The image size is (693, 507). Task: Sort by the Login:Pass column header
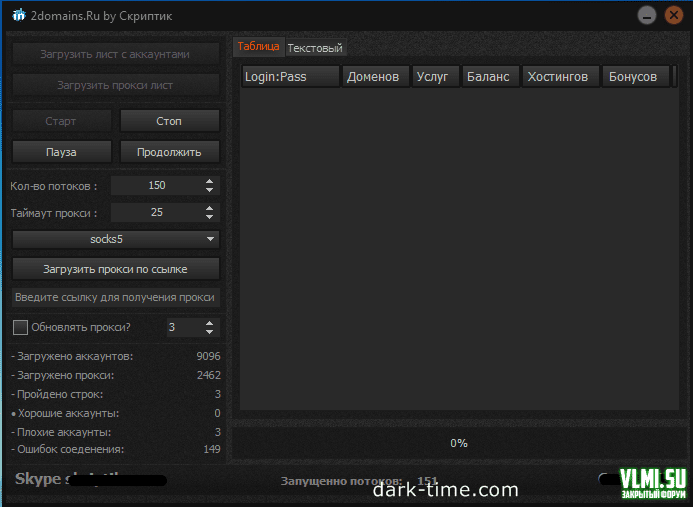click(290, 77)
